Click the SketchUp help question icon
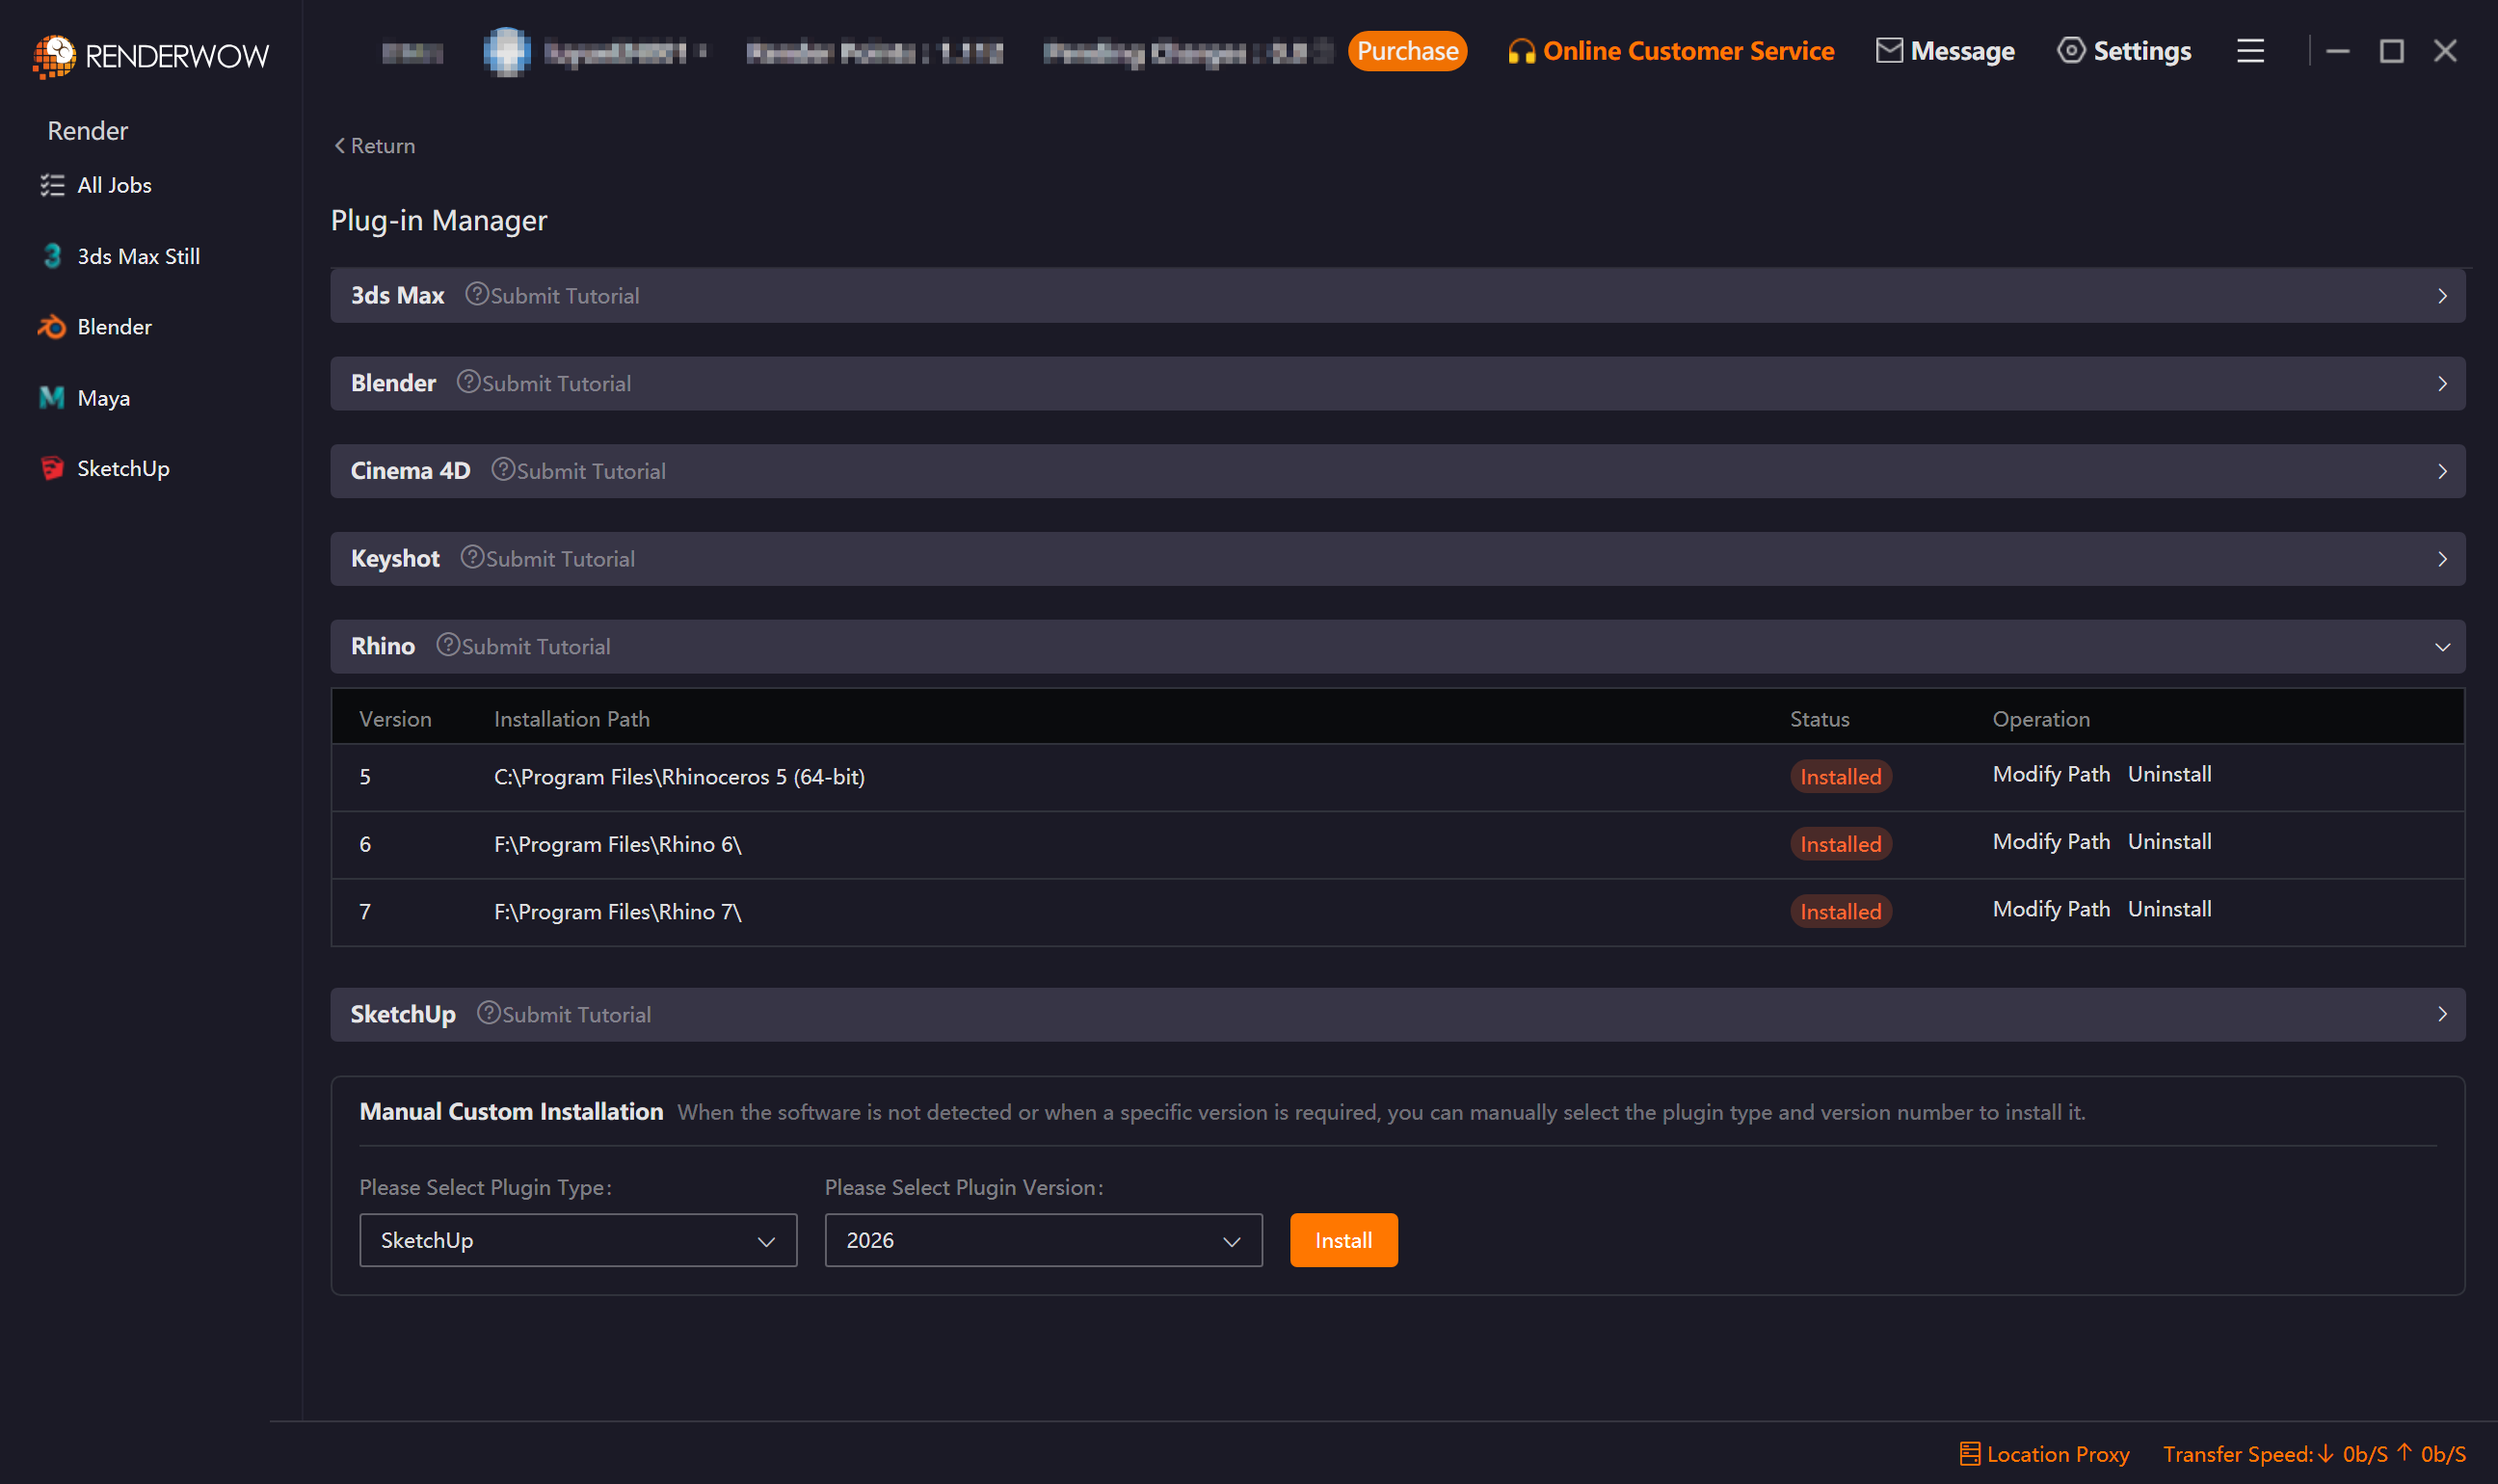 (x=488, y=1013)
